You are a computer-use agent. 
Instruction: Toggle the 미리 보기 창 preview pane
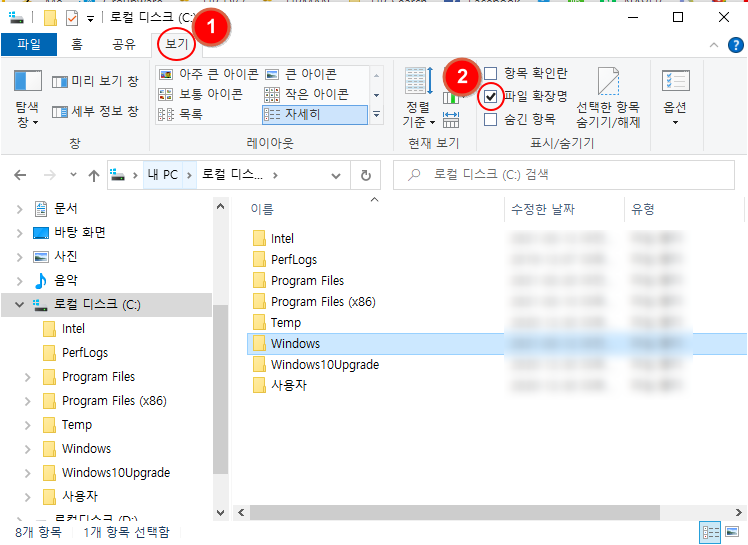(95, 82)
